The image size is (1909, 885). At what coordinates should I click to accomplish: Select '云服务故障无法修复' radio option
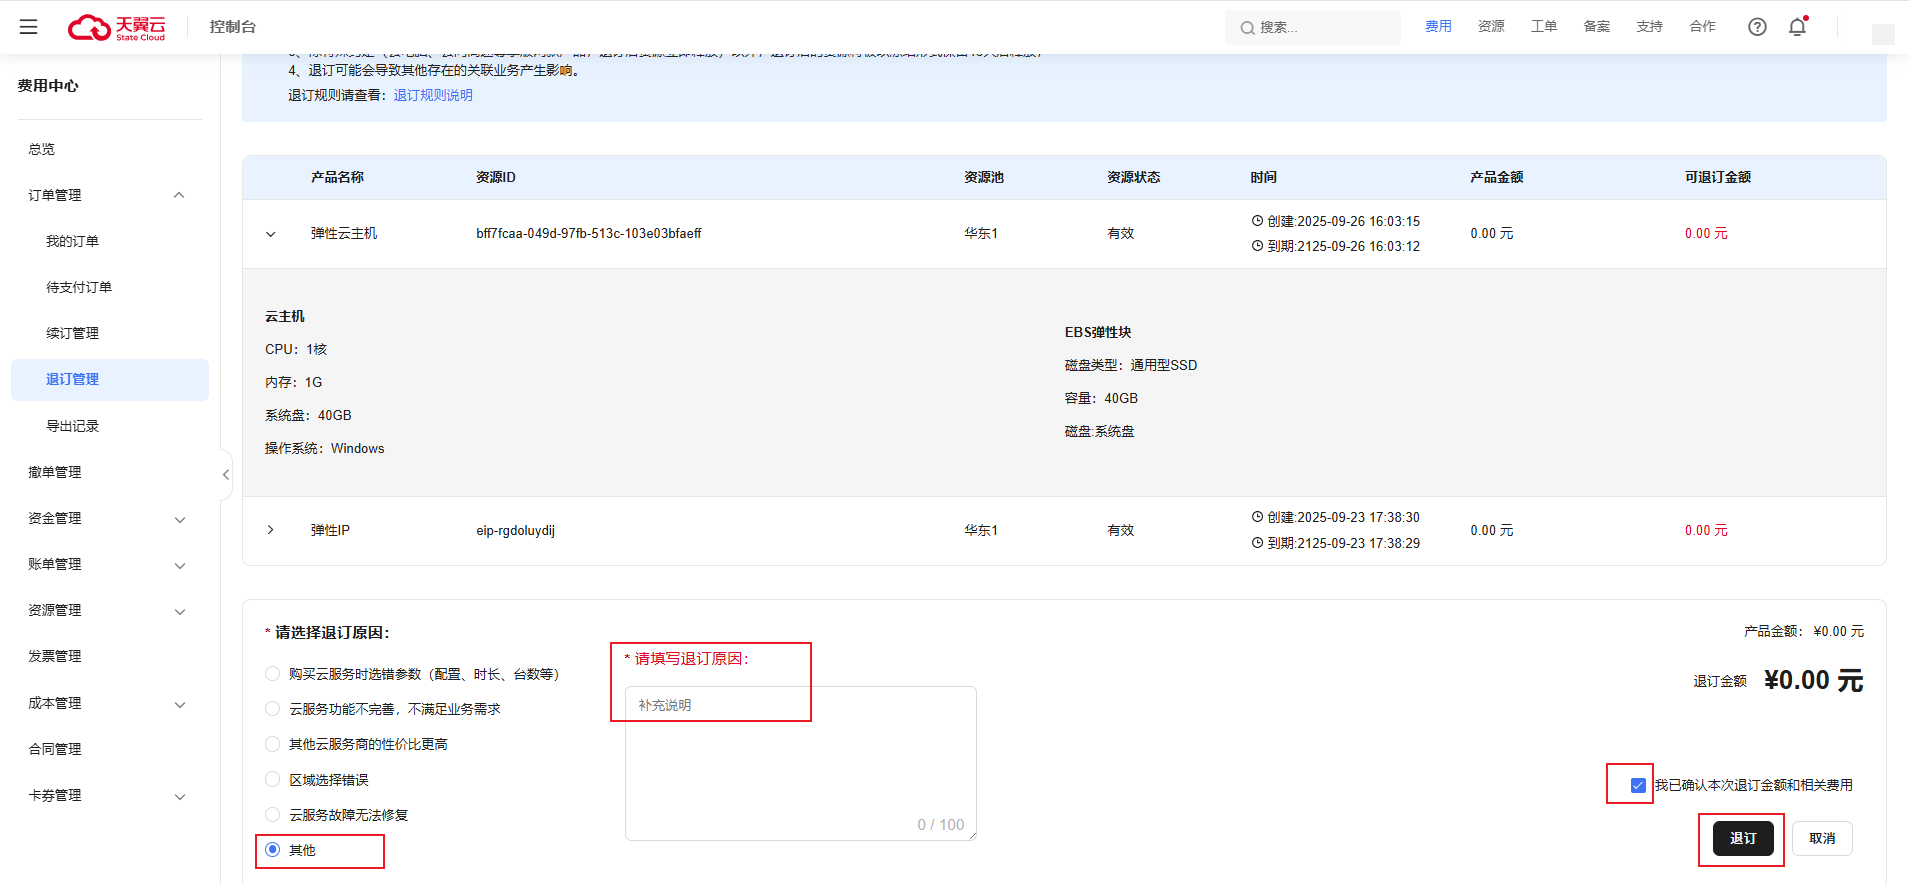click(x=273, y=815)
